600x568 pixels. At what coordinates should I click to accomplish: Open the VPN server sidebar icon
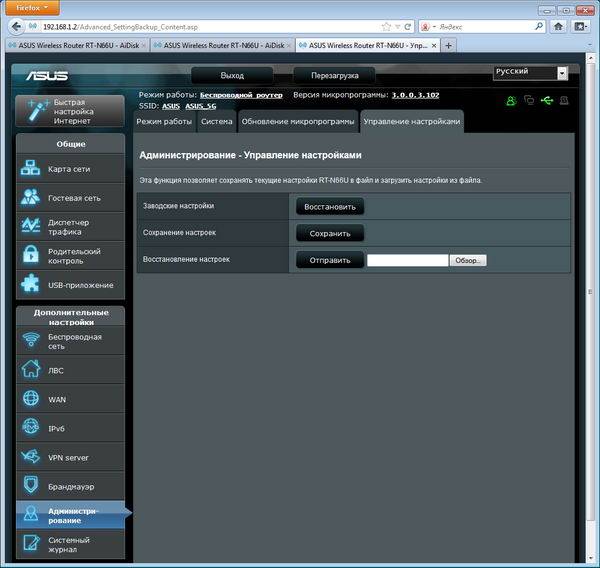30,457
